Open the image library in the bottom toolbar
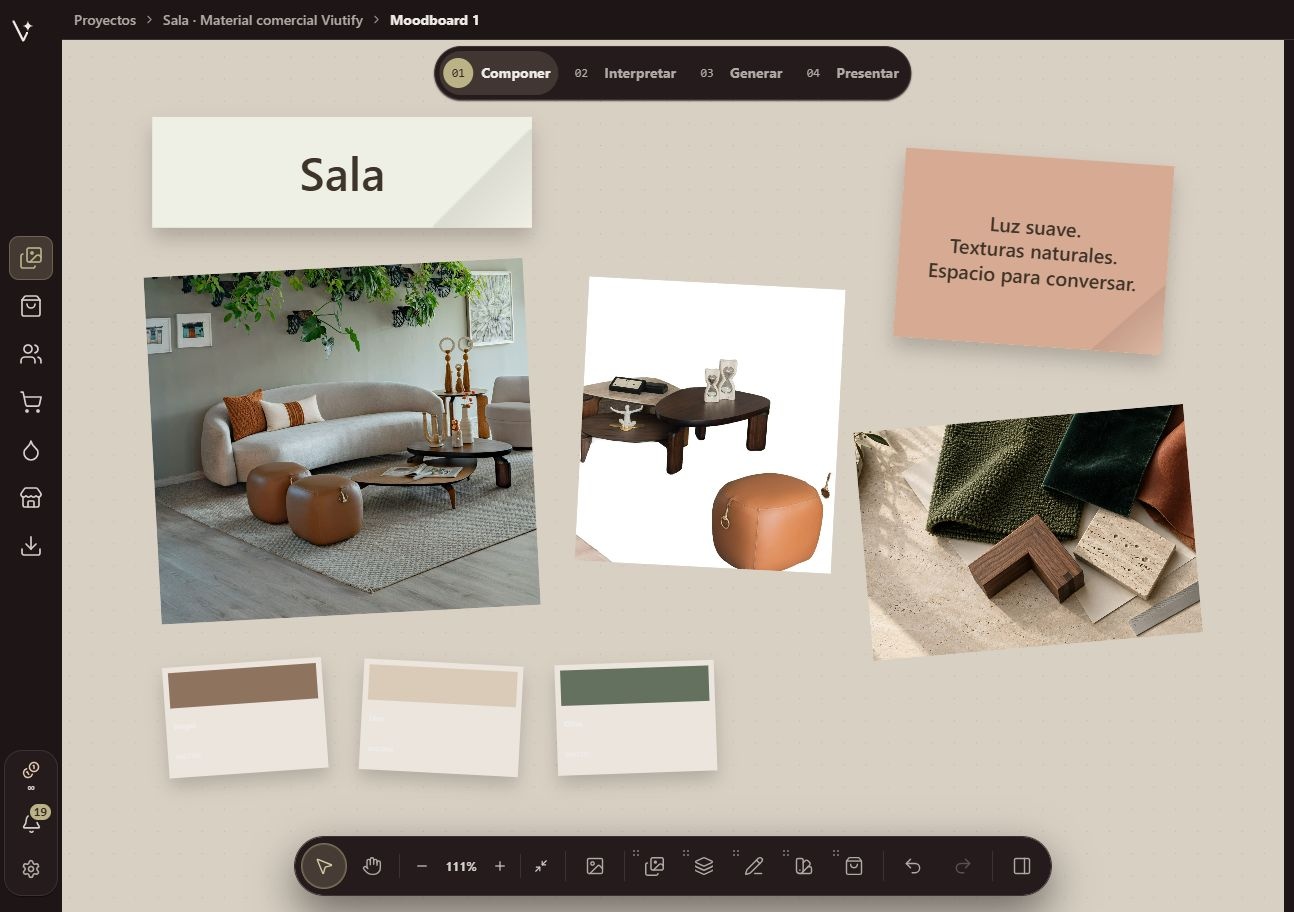1294x912 pixels. coord(655,866)
